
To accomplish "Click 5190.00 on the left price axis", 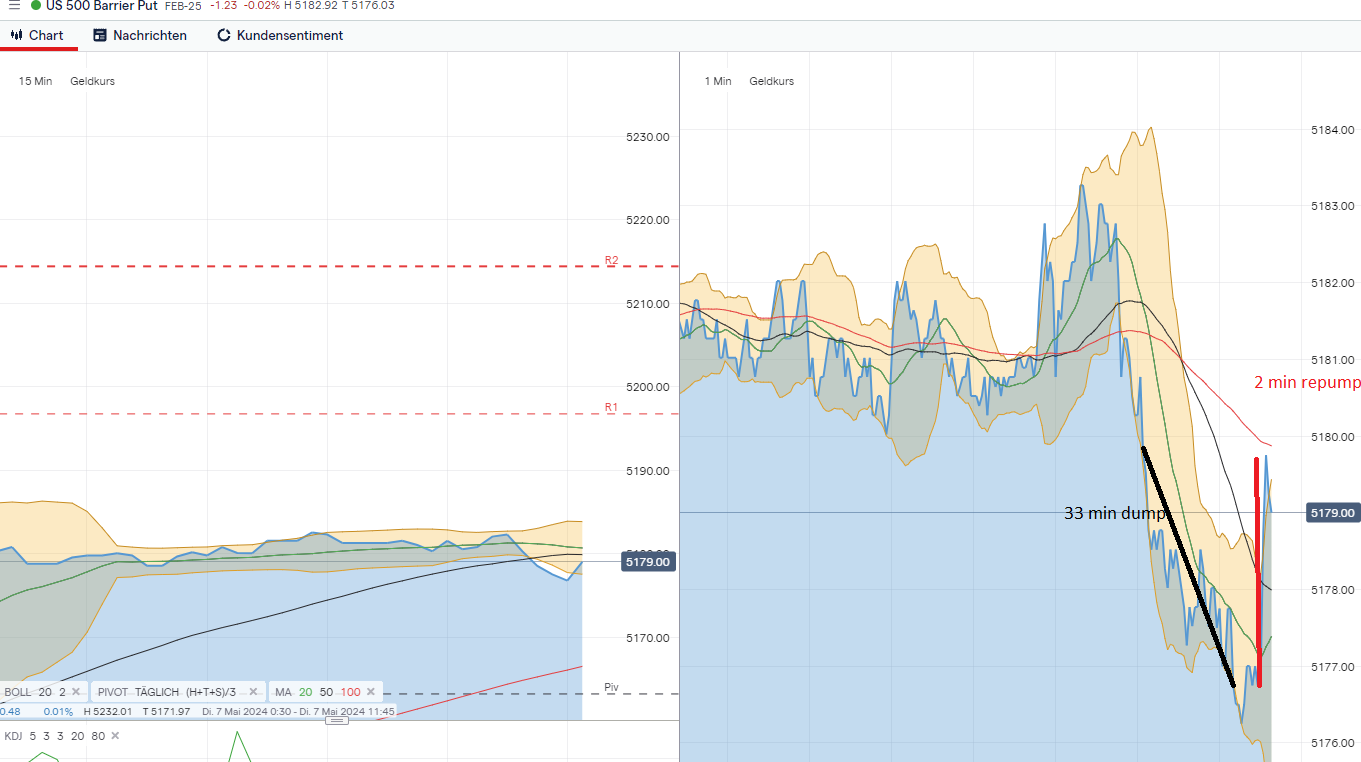I will (648, 471).
